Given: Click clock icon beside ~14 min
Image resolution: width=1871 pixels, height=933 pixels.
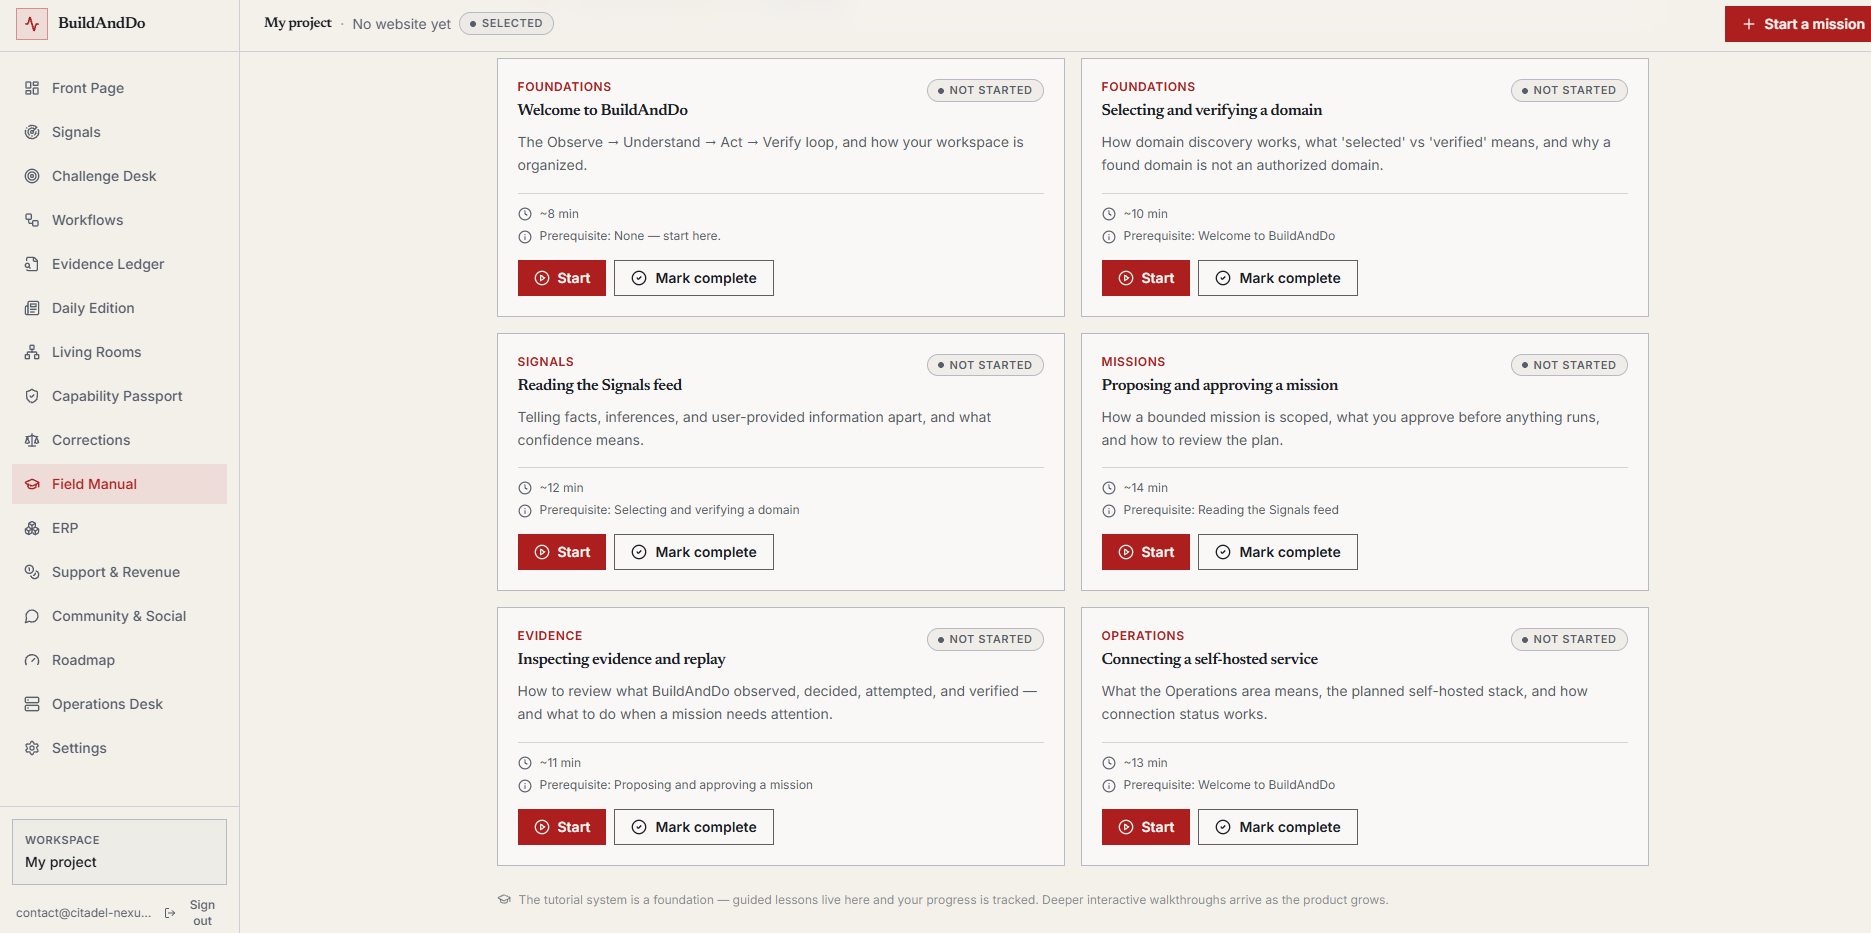Looking at the screenshot, I should click(x=1109, y=488).
